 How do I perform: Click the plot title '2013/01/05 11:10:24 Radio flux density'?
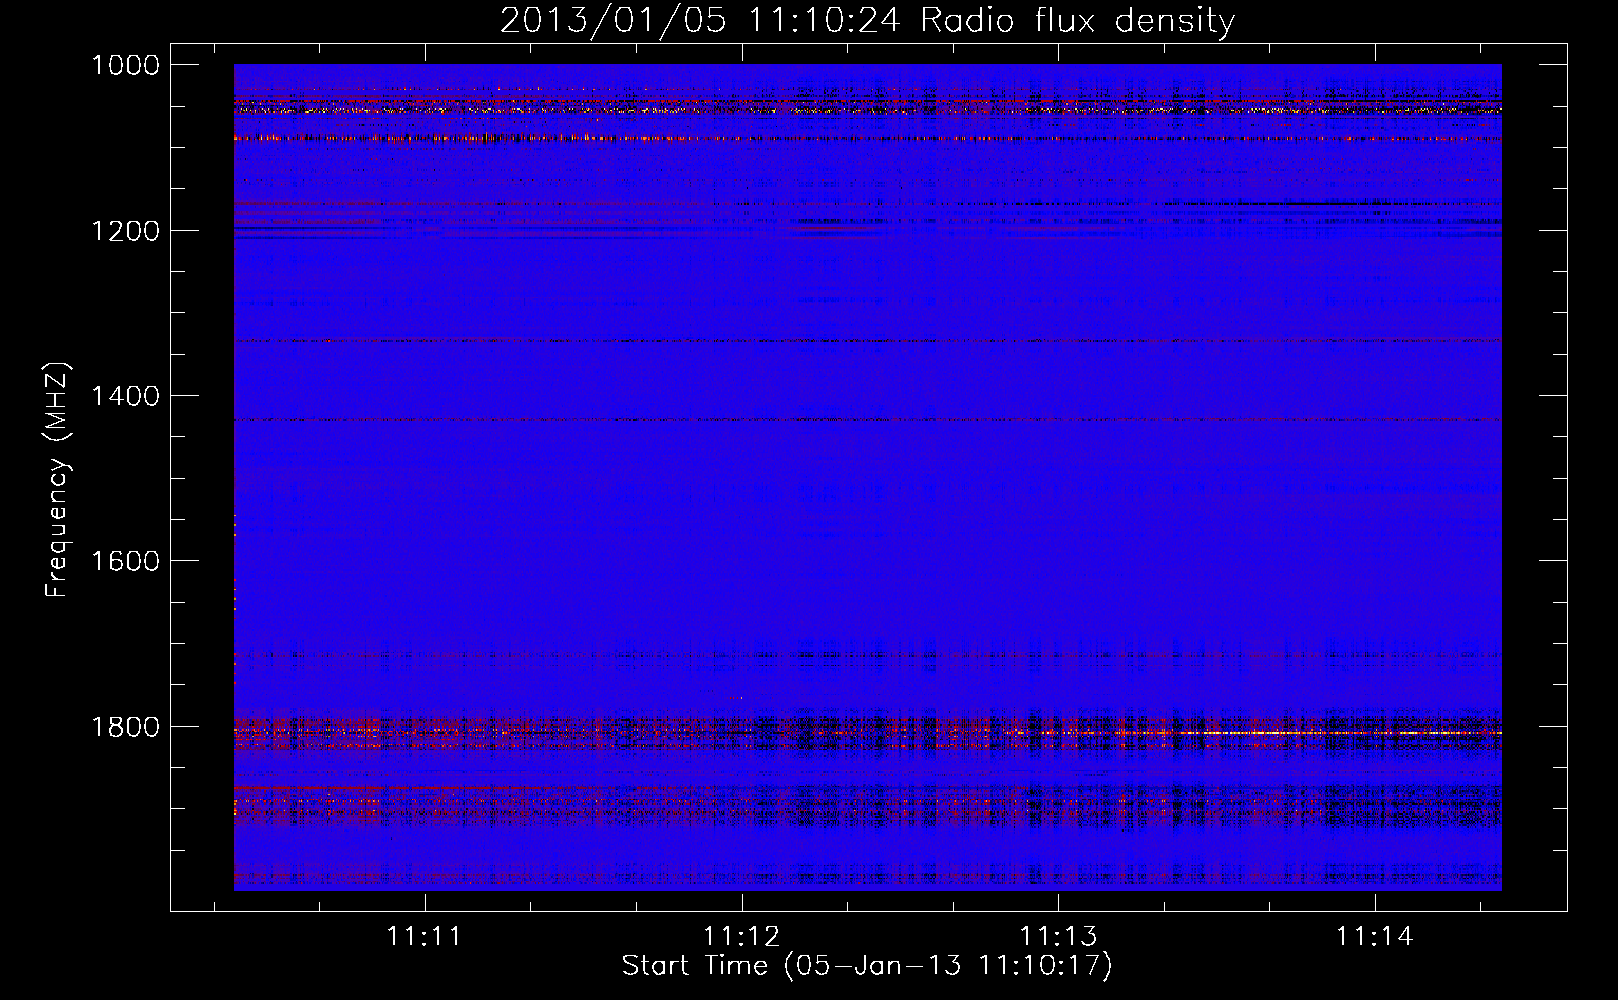pos(867,20)
